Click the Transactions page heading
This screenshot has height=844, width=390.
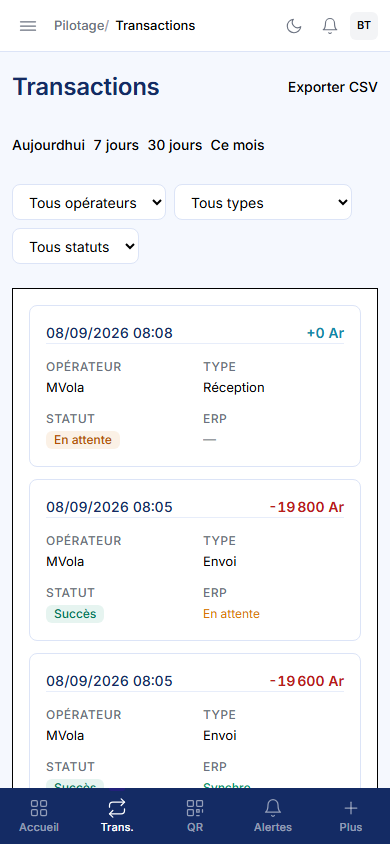click(86, 87)
